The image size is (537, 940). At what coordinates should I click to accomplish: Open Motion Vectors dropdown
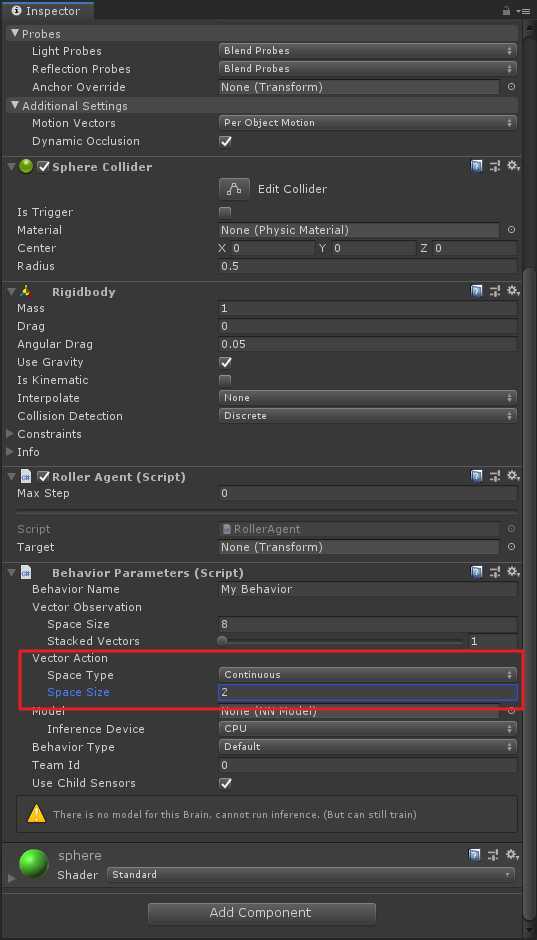pyautogui.click(x=367, y=123)
